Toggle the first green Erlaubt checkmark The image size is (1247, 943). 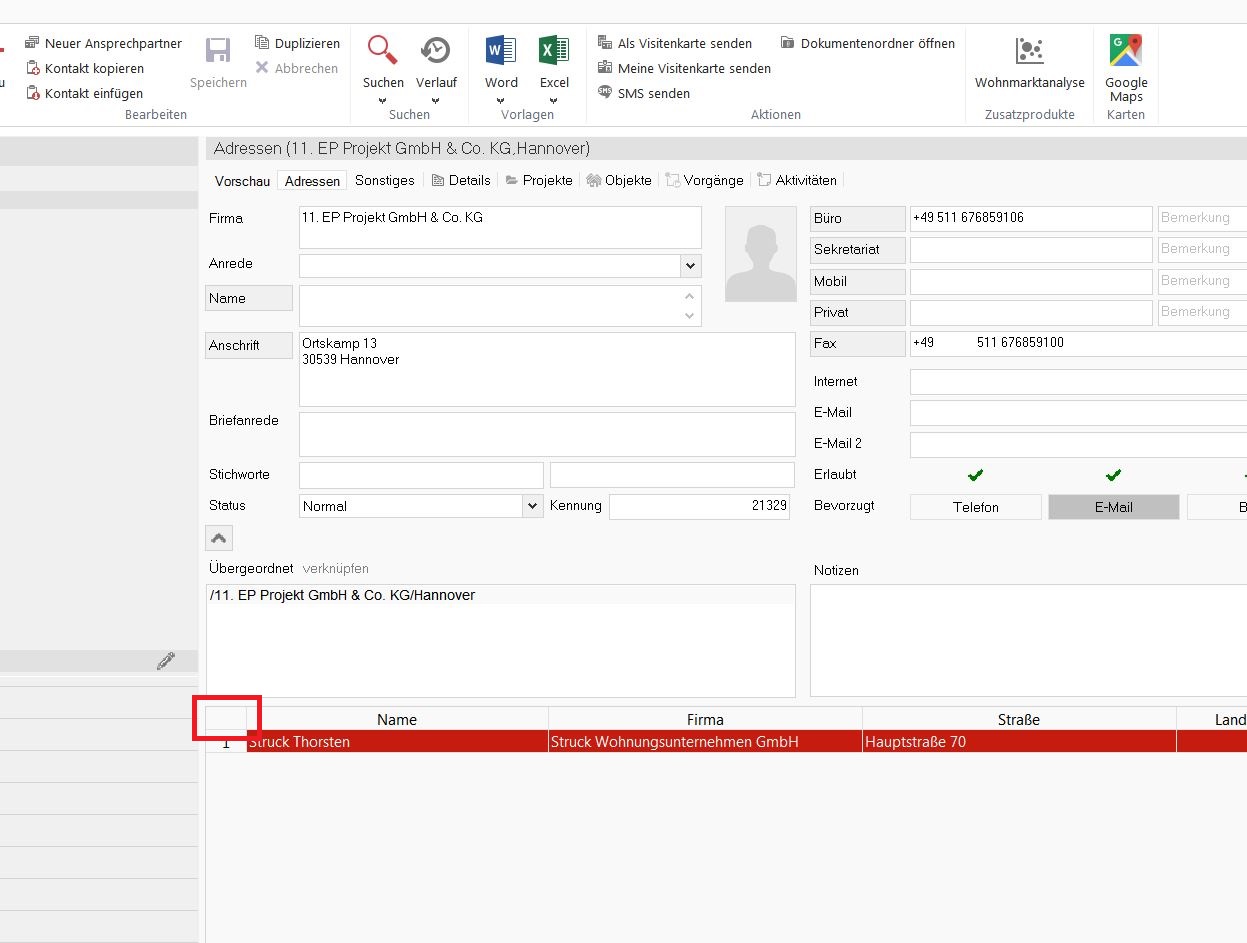coord(975,475)
